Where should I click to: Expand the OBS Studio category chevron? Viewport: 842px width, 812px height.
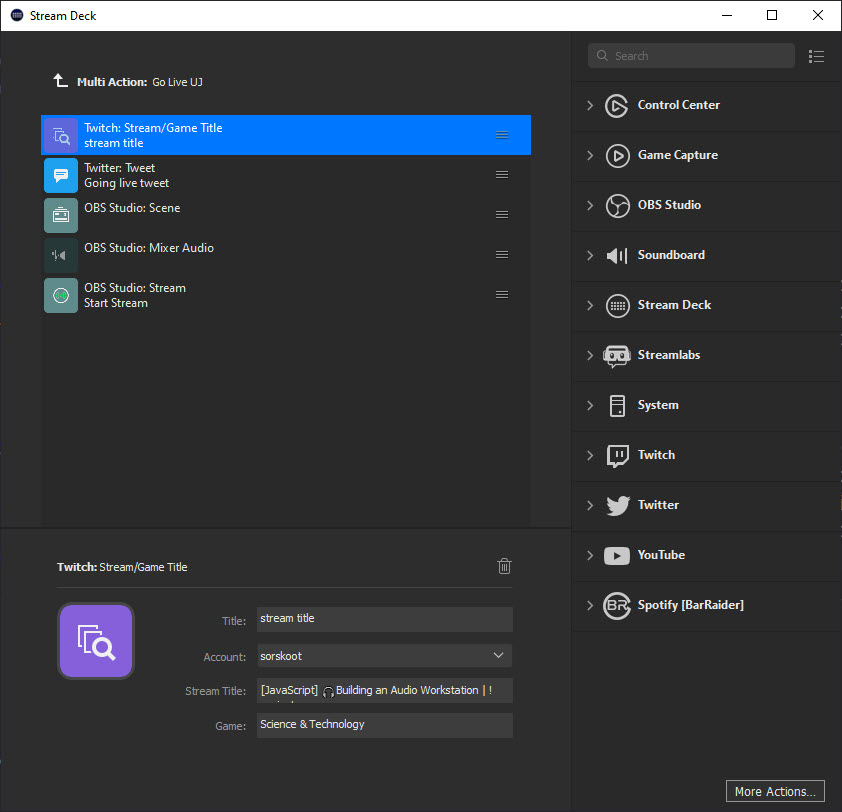coord(590,205)
